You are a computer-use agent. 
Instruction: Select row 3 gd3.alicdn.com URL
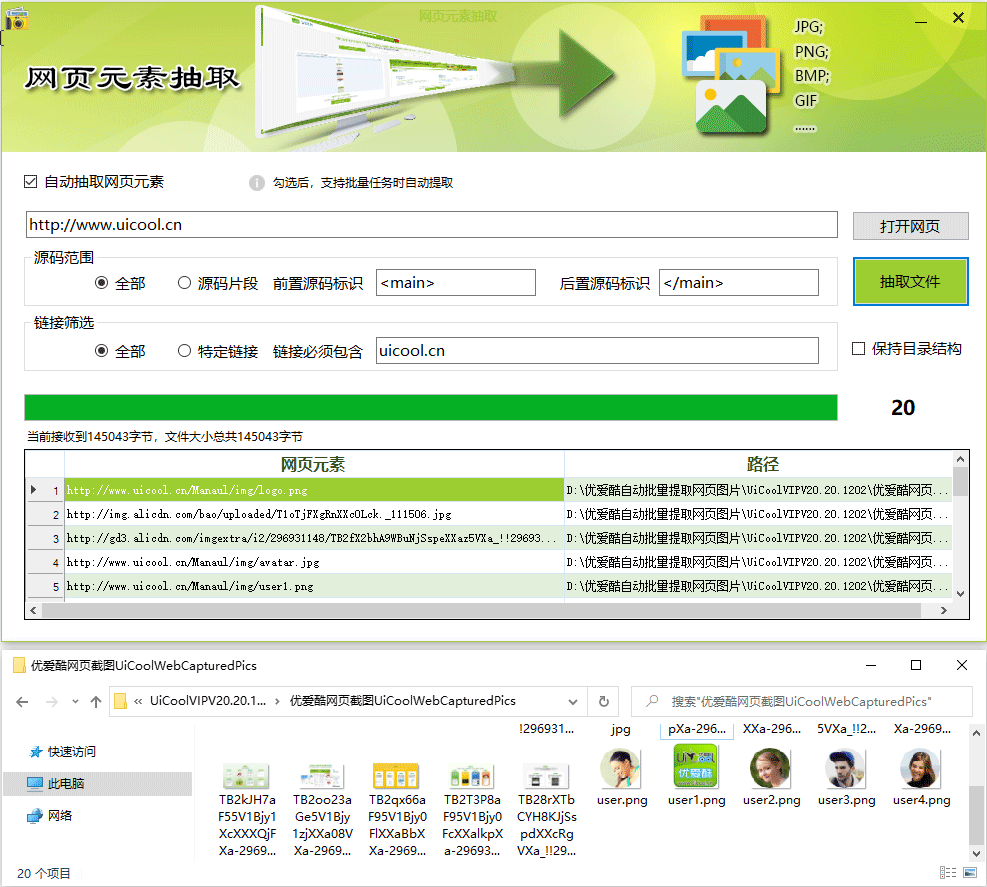[313, 538]
